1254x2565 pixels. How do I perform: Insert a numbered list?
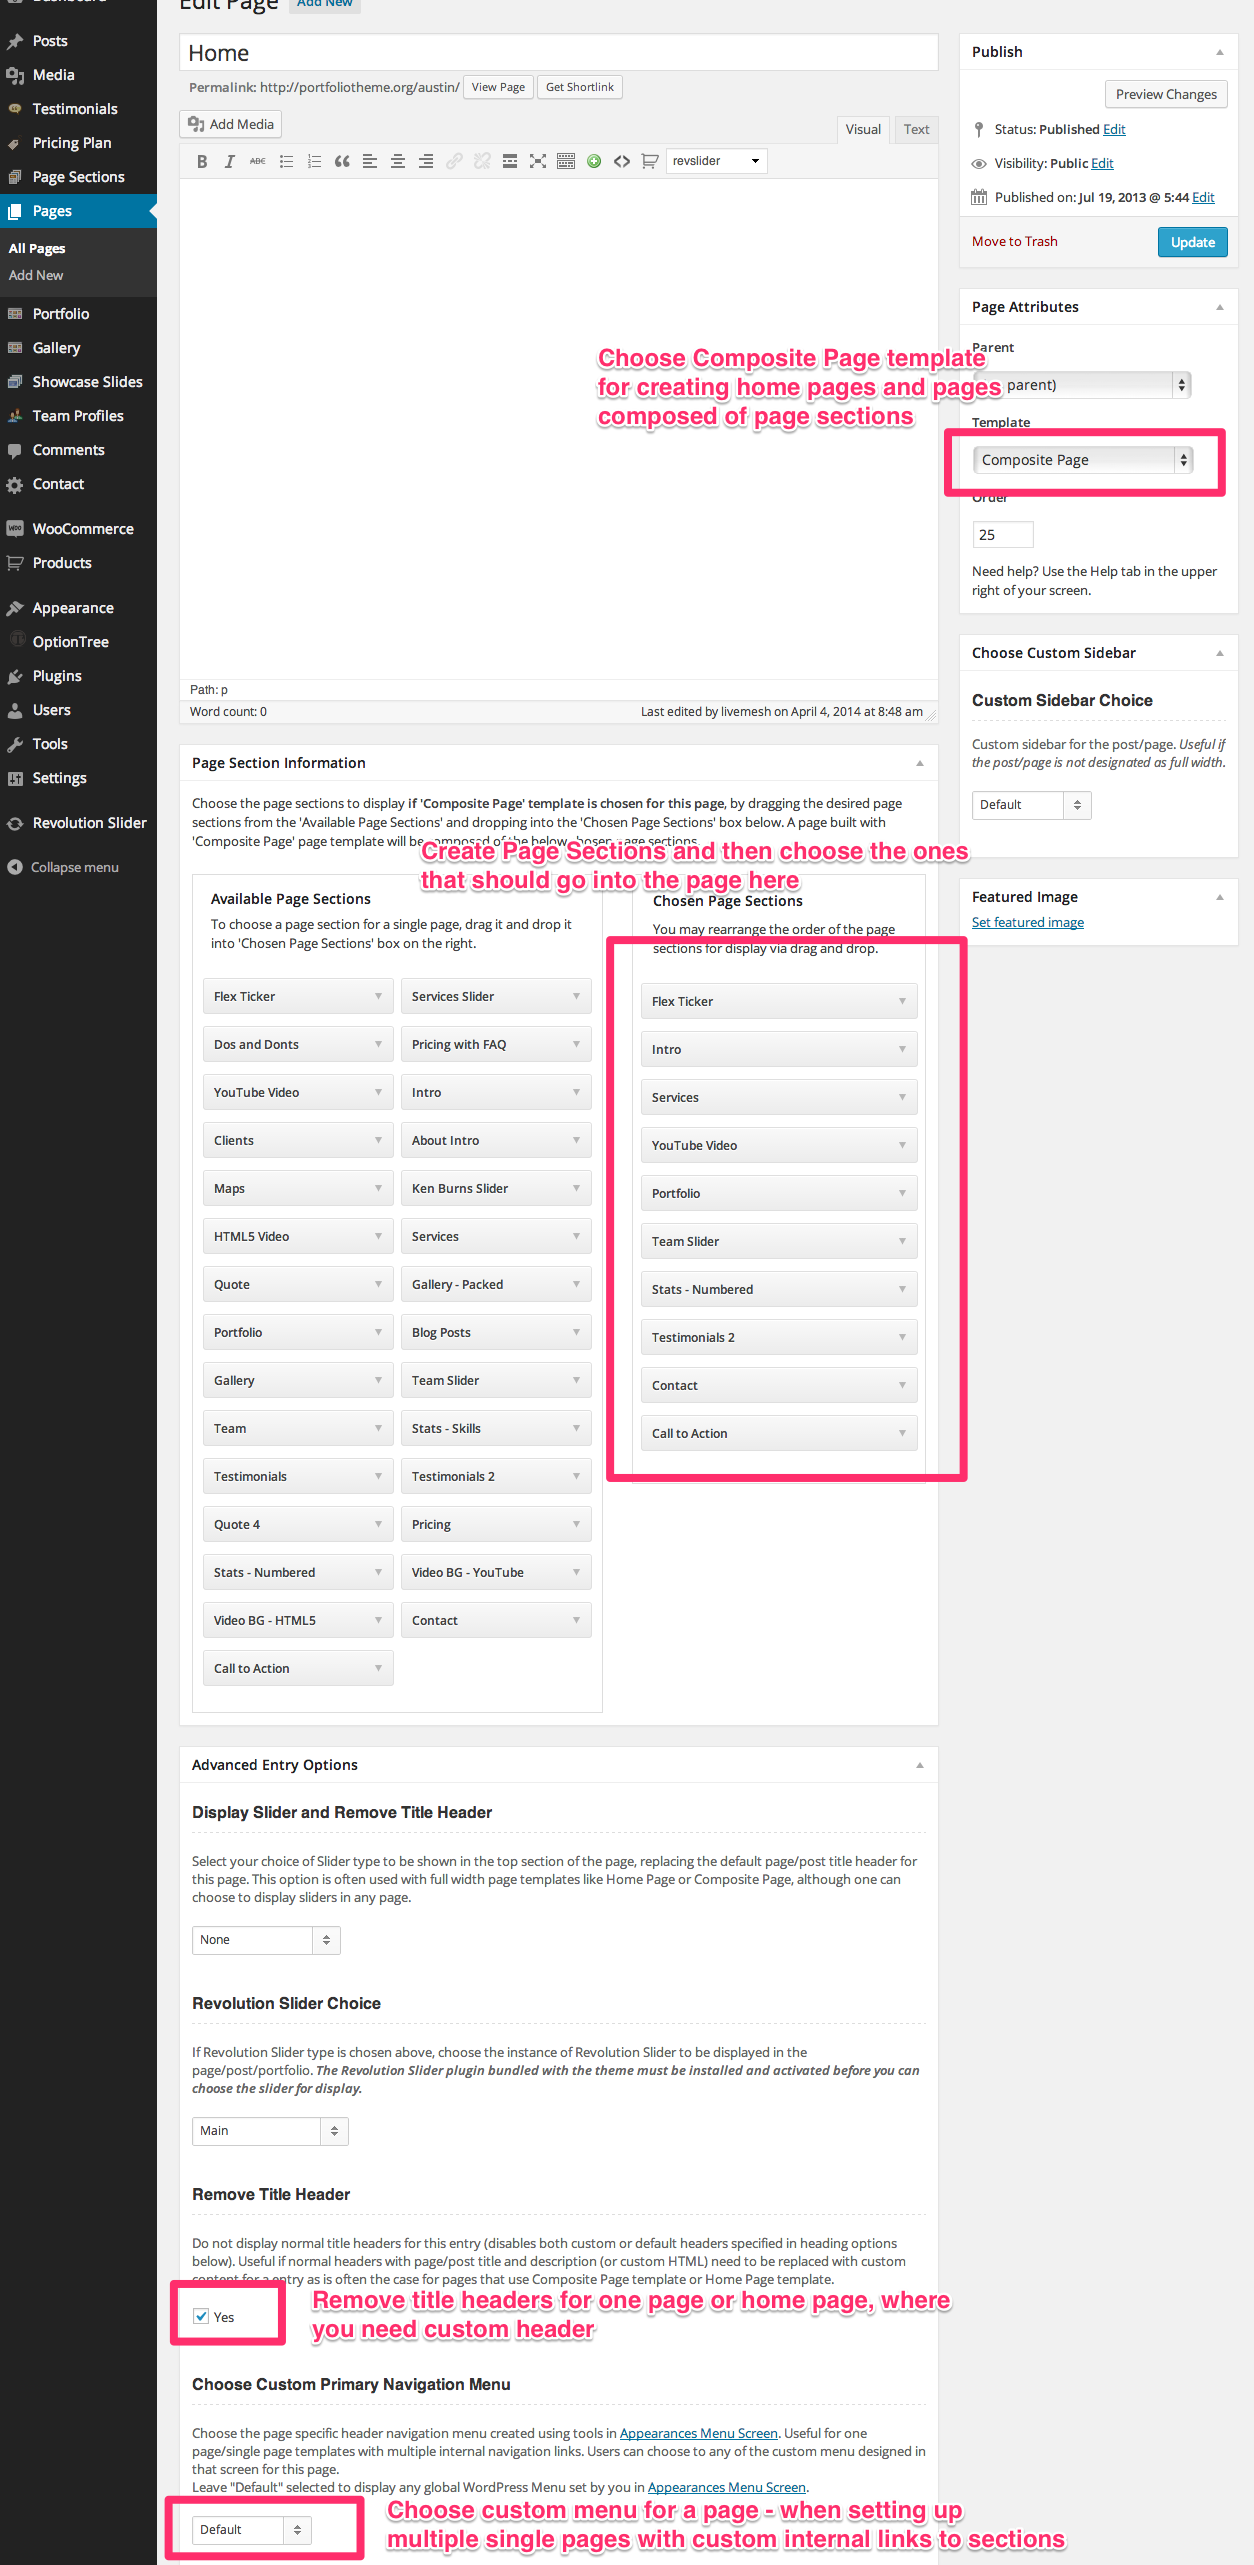tap(314, 161)
